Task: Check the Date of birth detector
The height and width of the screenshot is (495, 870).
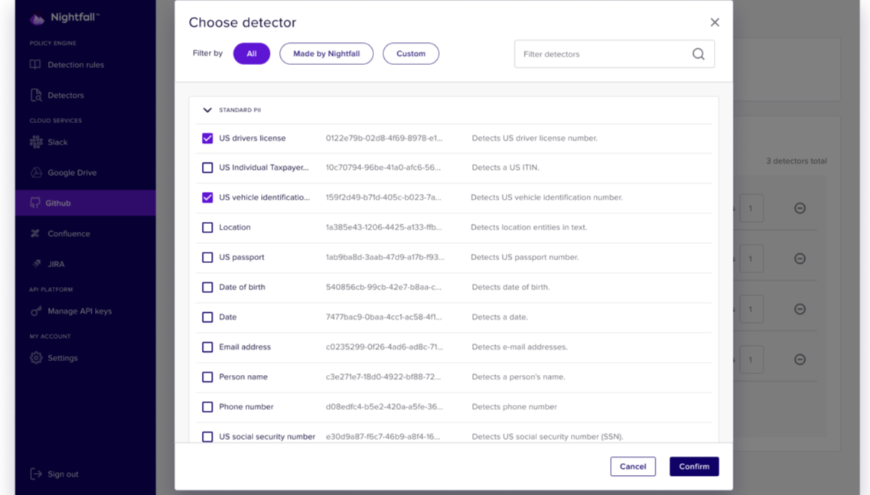Action: pyautogui.click(x=207, y=287)
